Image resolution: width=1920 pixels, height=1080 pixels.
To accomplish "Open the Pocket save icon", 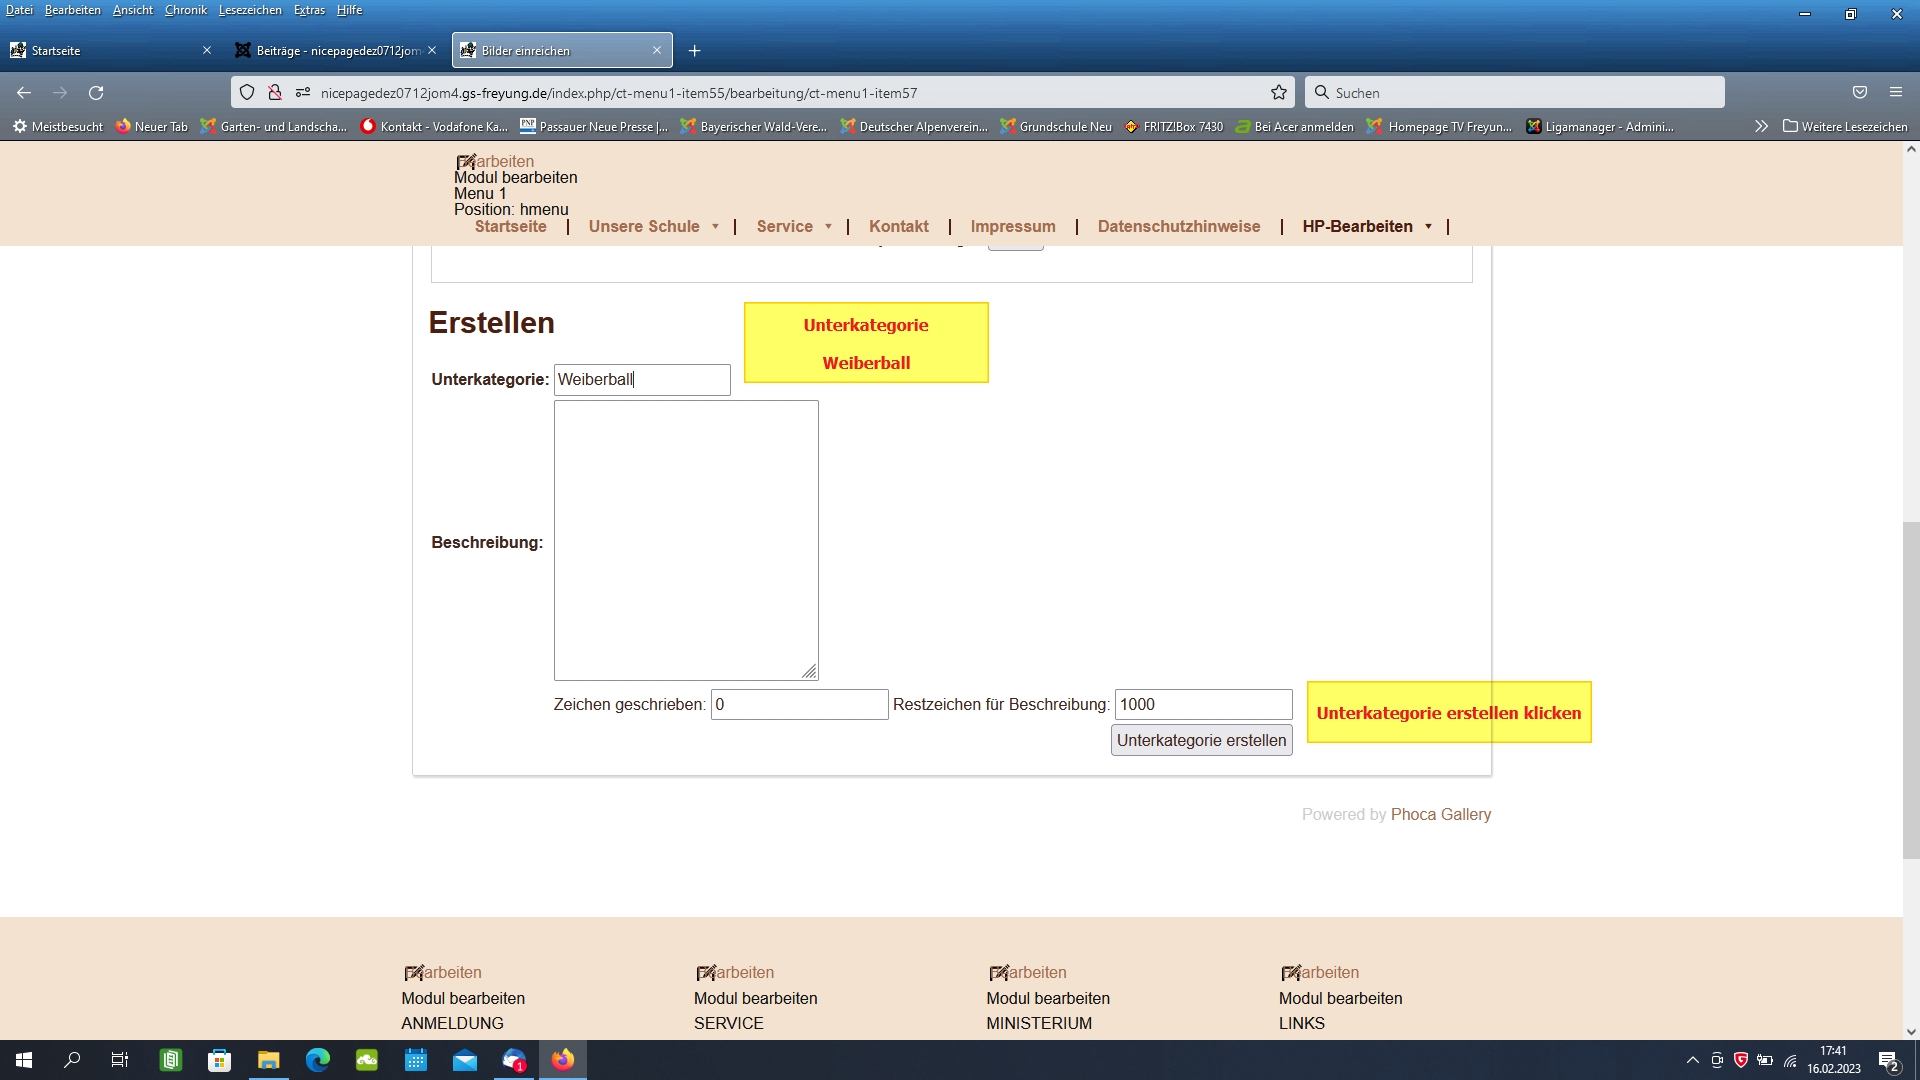I will click(1859, 93).
